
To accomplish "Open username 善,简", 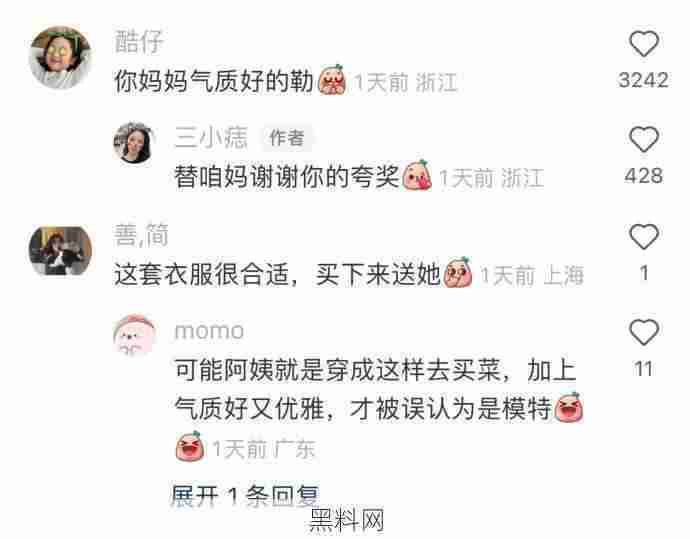I will [141, 235].
